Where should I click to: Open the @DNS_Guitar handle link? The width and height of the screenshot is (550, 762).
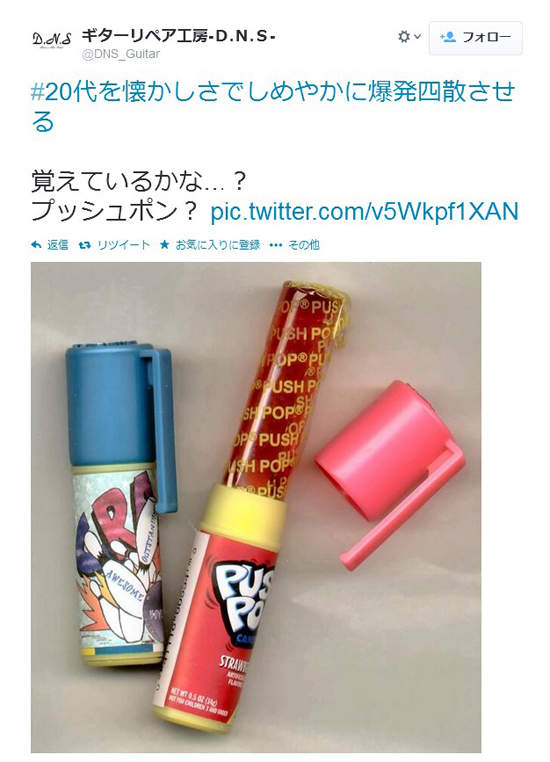120,54
